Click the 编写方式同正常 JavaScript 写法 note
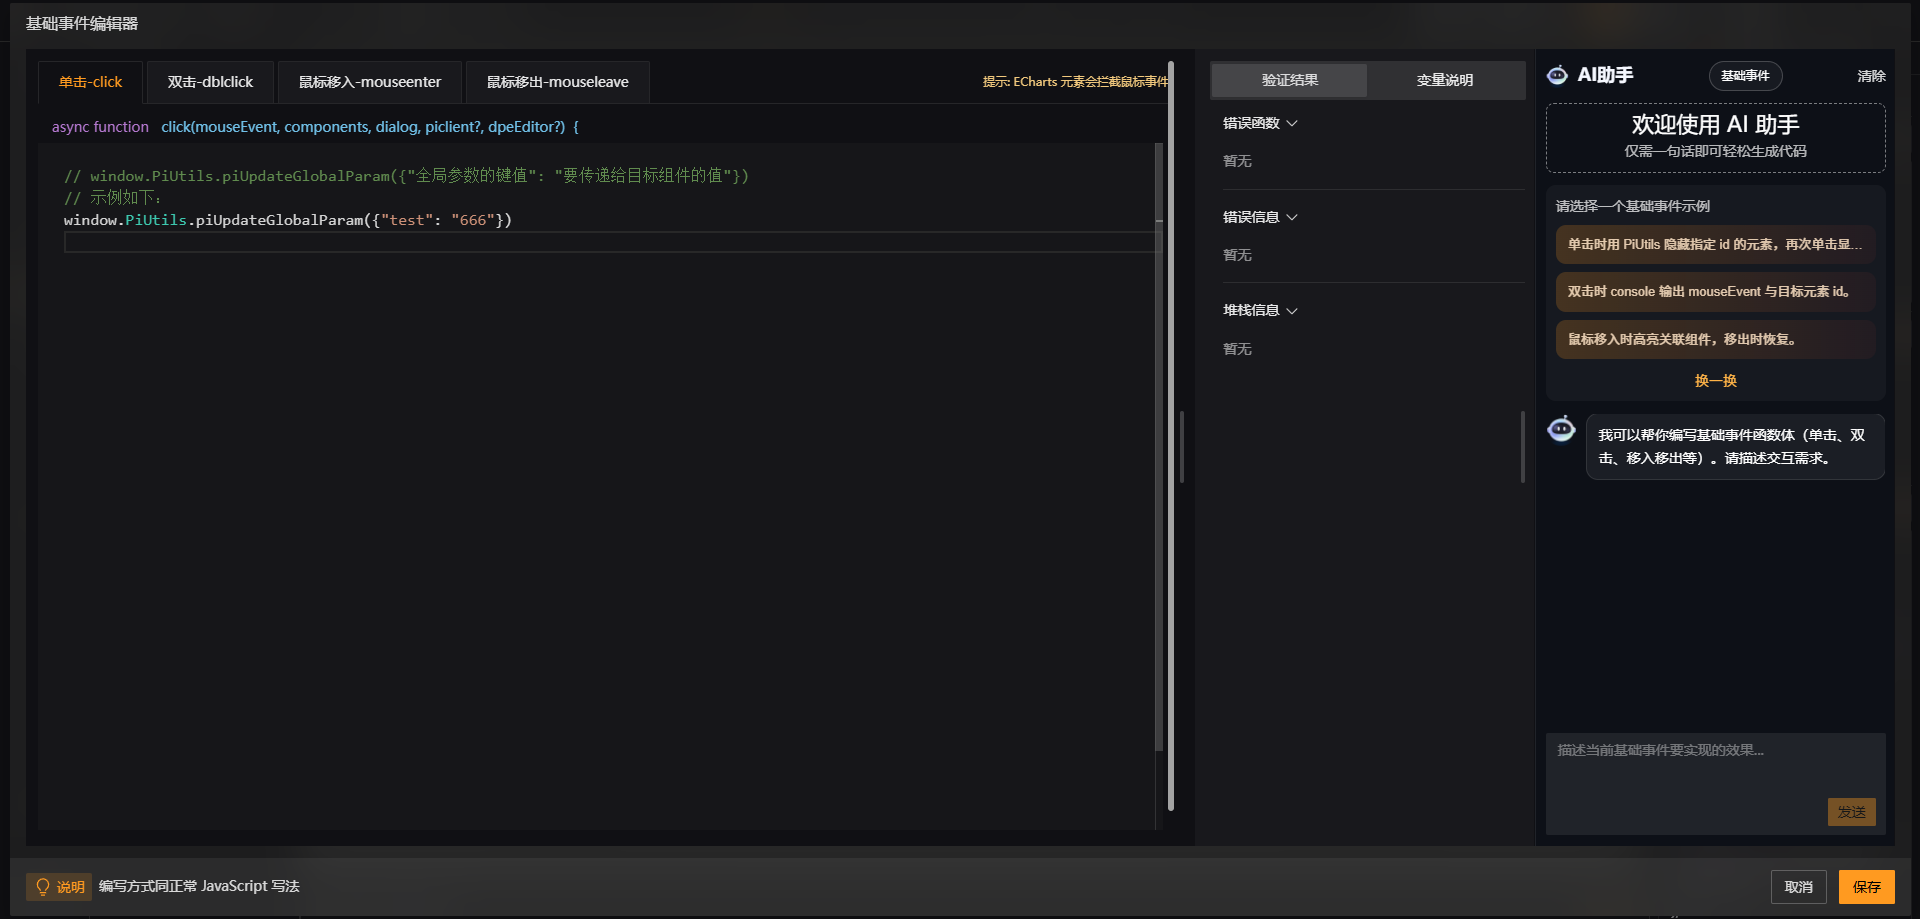 pos(199,886)
